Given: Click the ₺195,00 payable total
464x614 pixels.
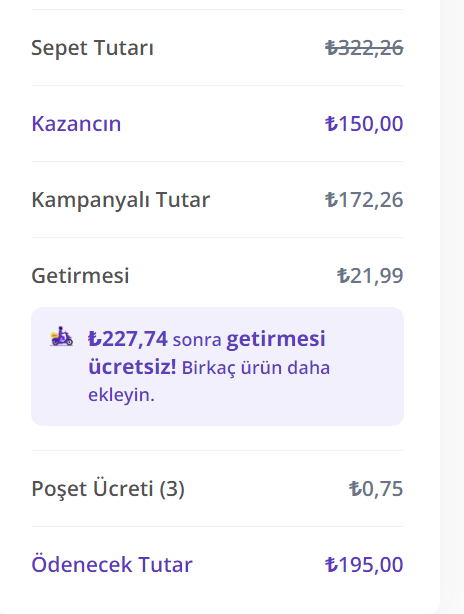Looking at the screenshot, I should [364, 565].
